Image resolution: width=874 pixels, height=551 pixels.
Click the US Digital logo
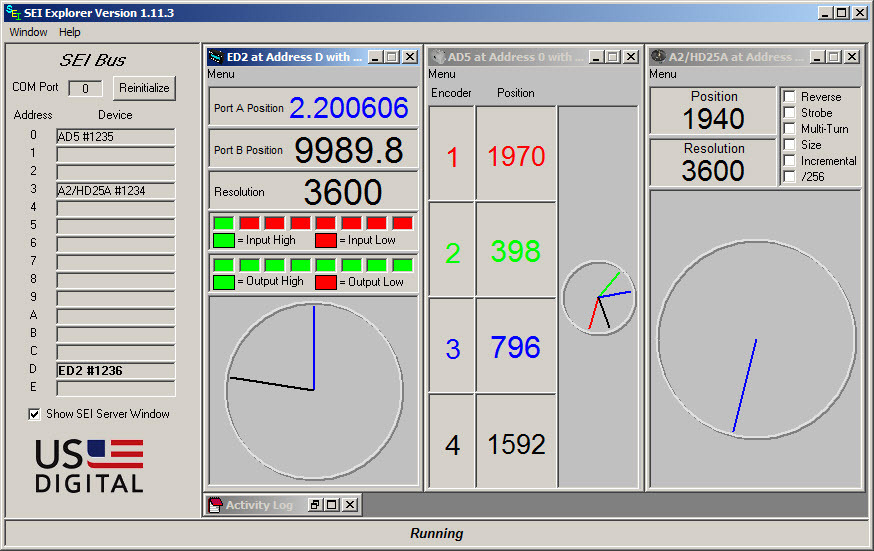coord(89,466)
